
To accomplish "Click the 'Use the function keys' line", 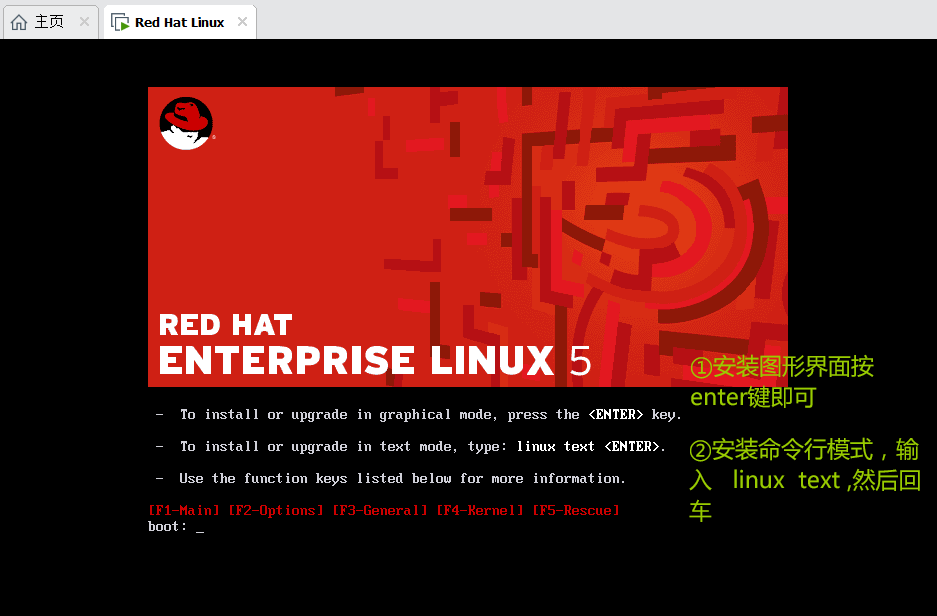I will 390,479.
